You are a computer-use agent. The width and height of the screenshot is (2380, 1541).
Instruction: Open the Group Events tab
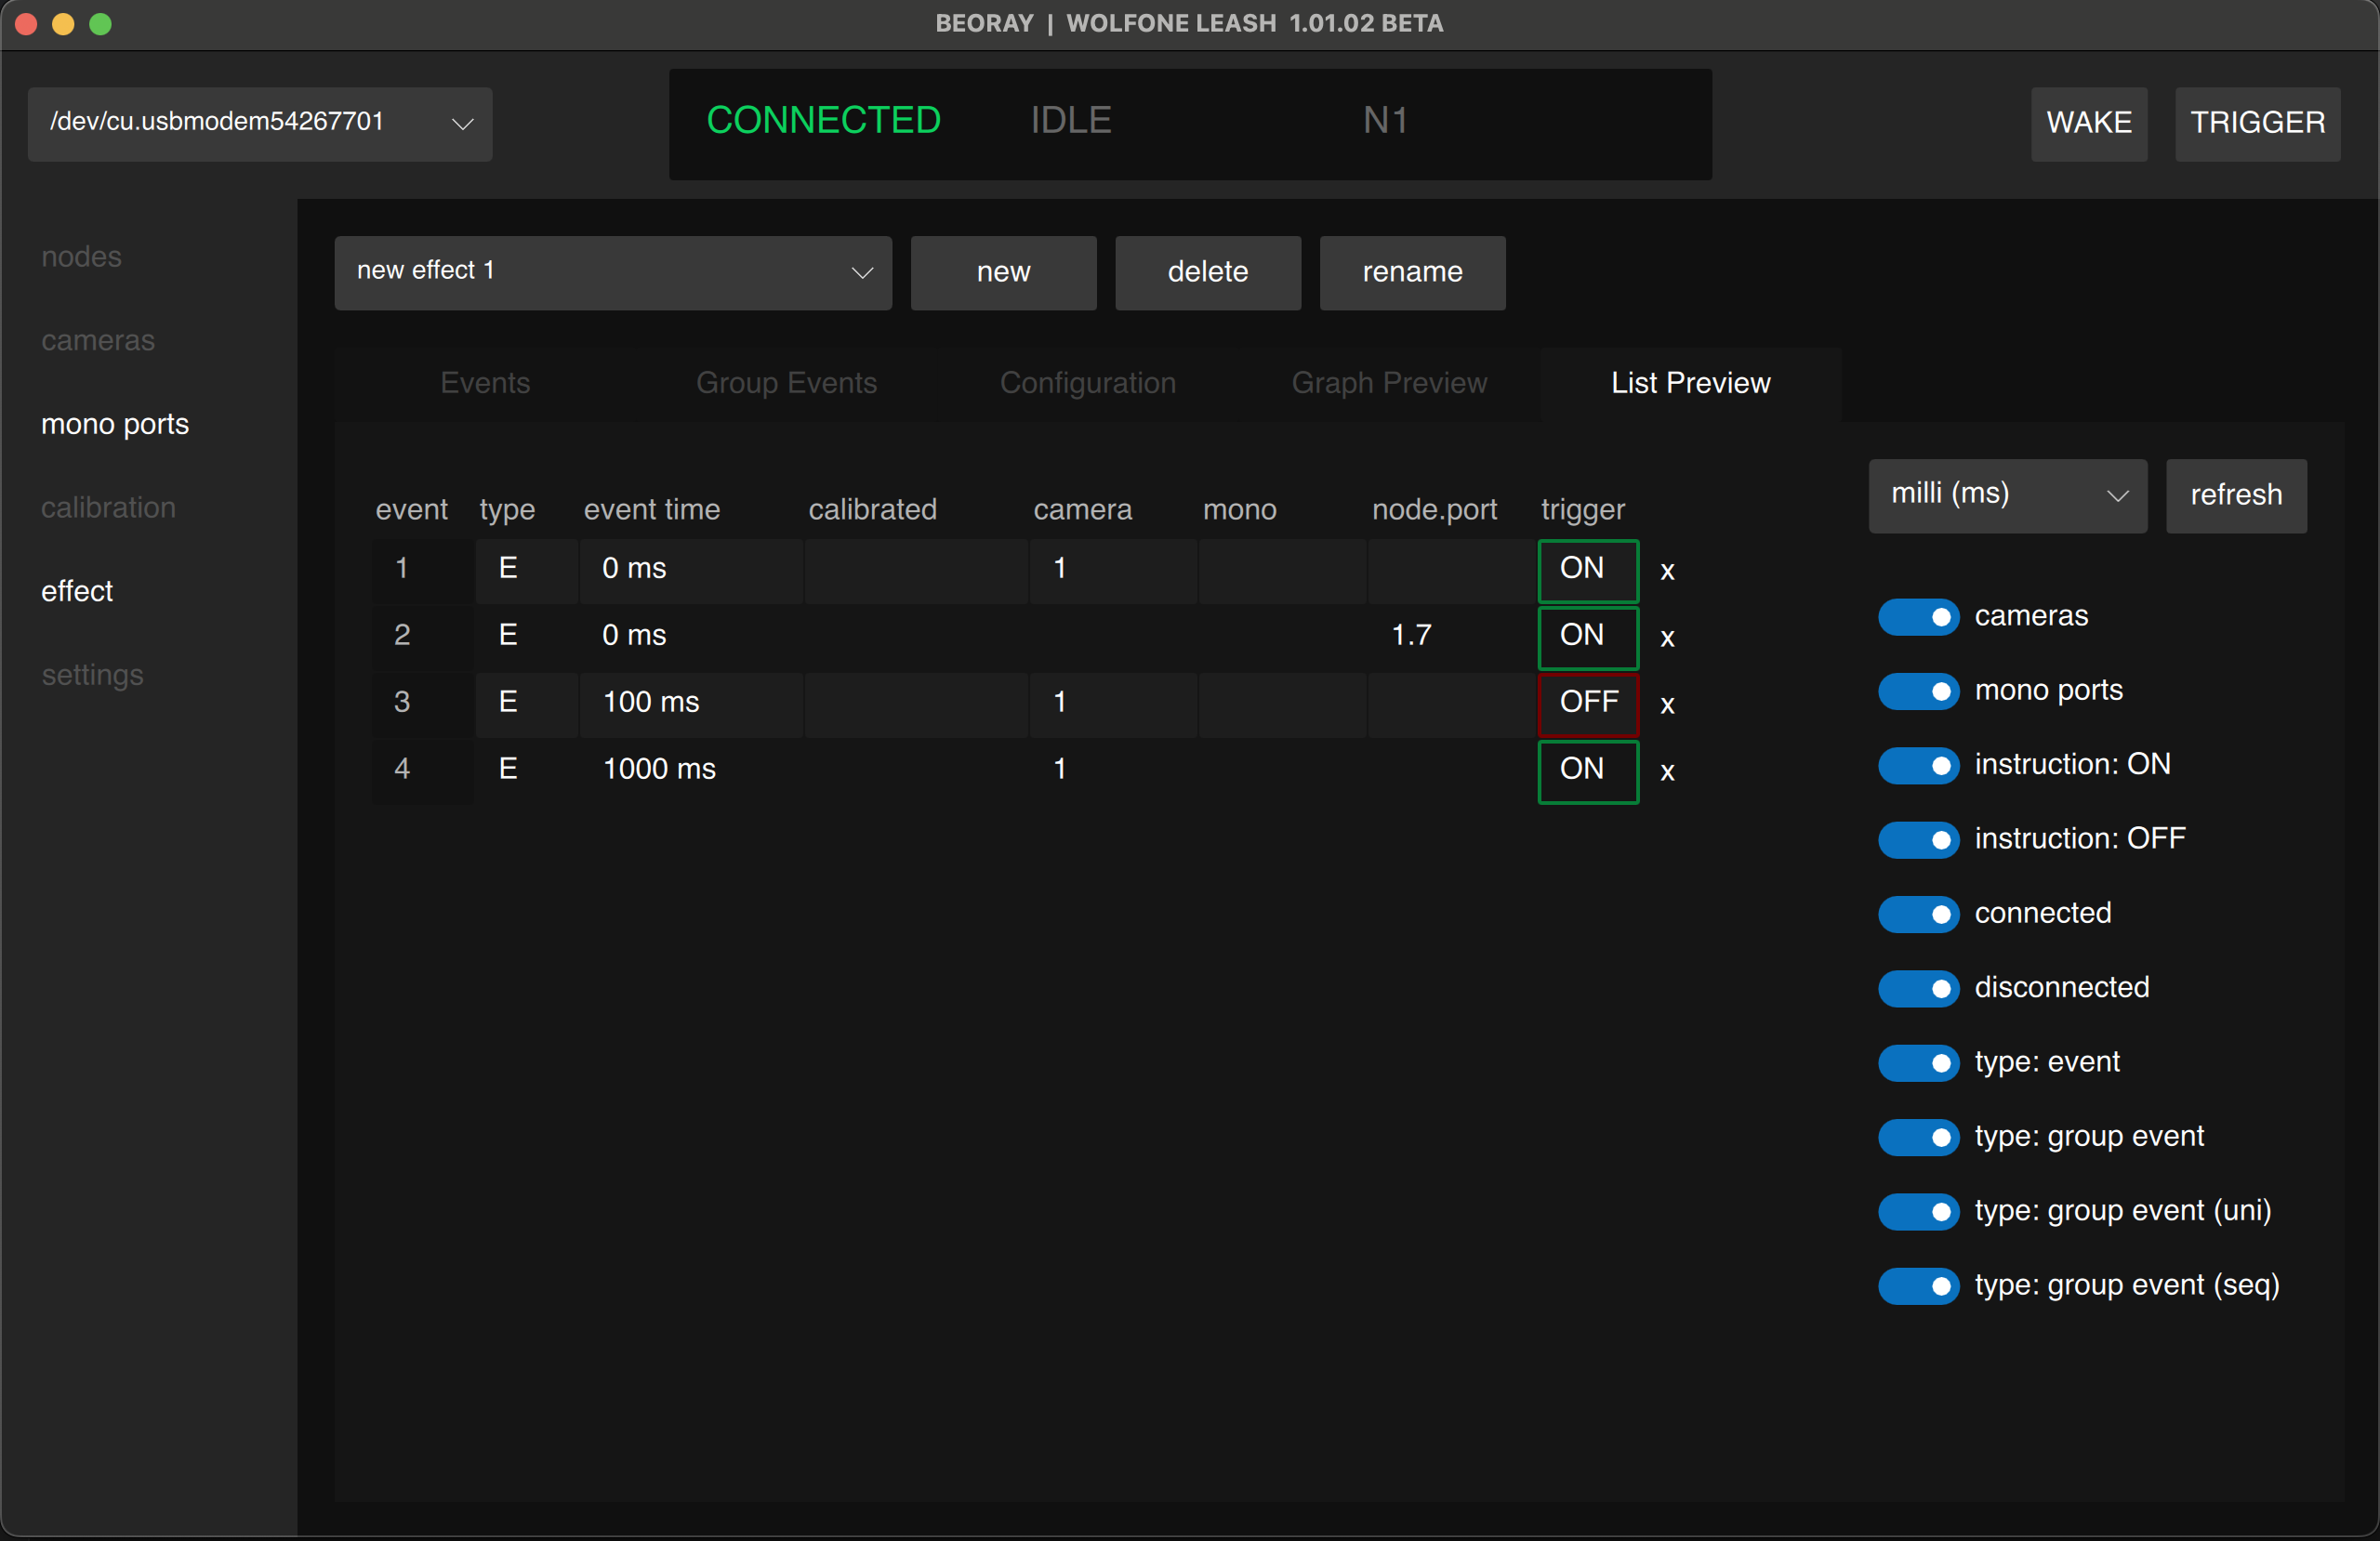[x=786, y=383]
